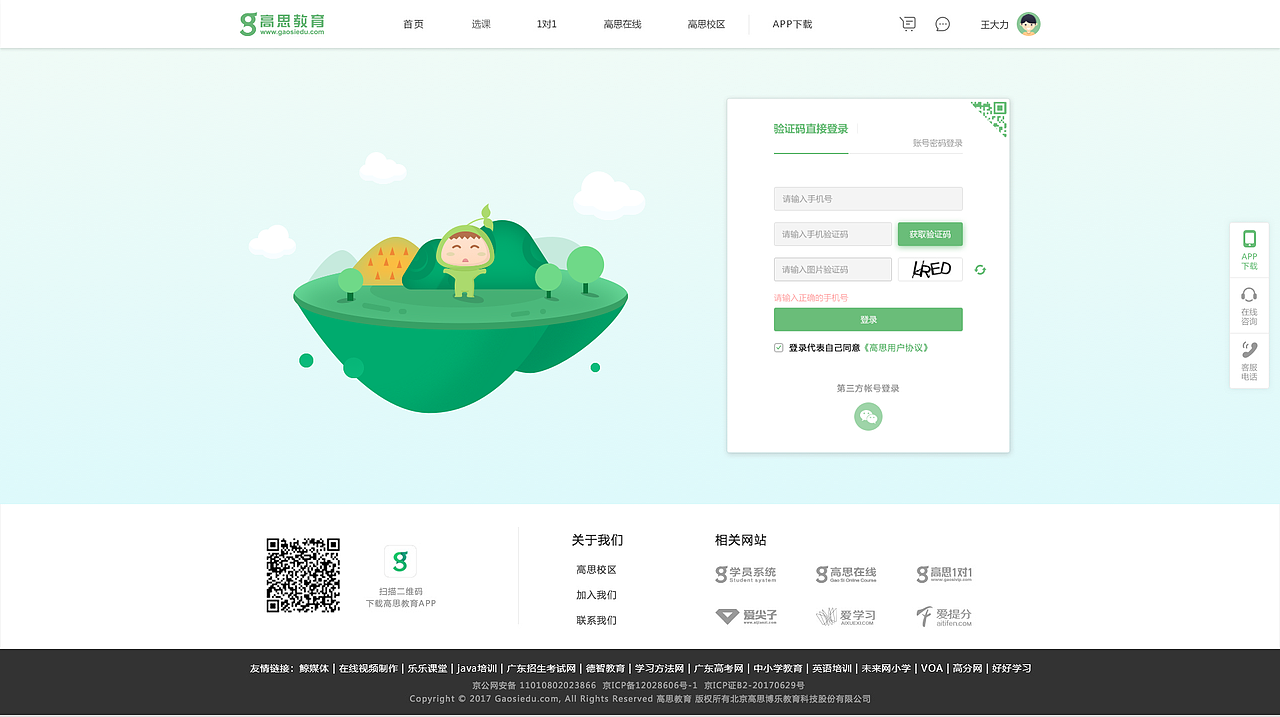1280x717 pixels.
Task: Open 客服电话 phone in the right sidebar
Action: 1249,360
